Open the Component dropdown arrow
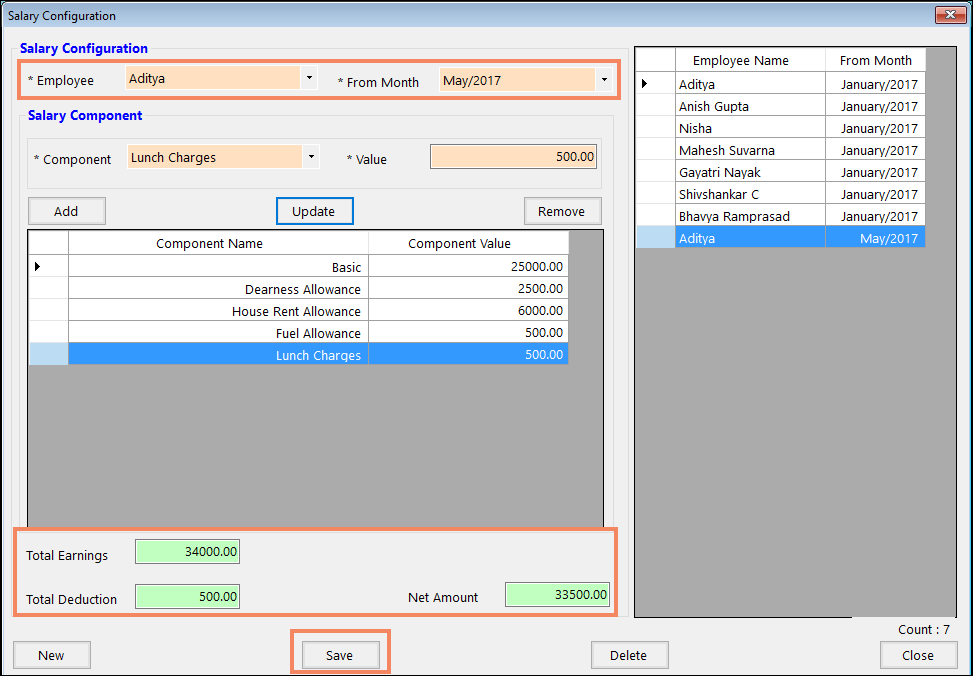Viewport: 973px width, 676px height. point(312,157)
